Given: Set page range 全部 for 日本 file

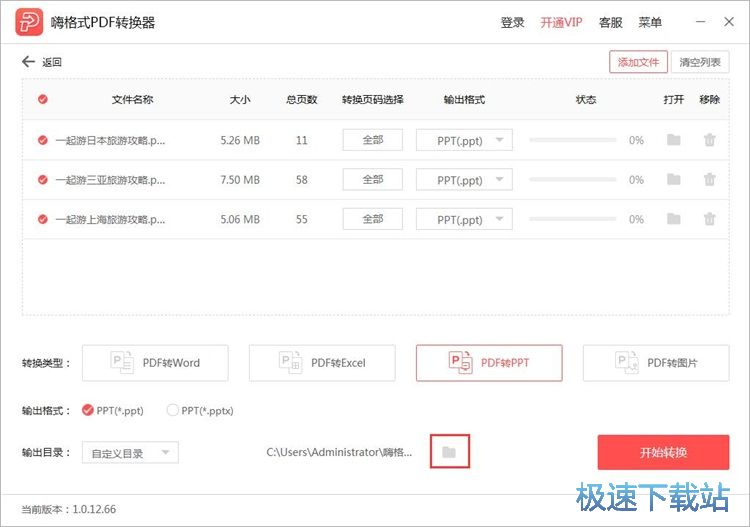Looking at the screenshot, I should [373, 140].
